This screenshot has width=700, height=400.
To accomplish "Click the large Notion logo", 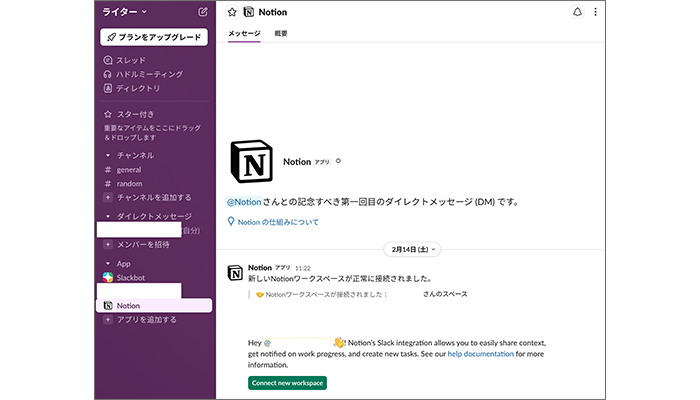I will [x=251, y=162].
